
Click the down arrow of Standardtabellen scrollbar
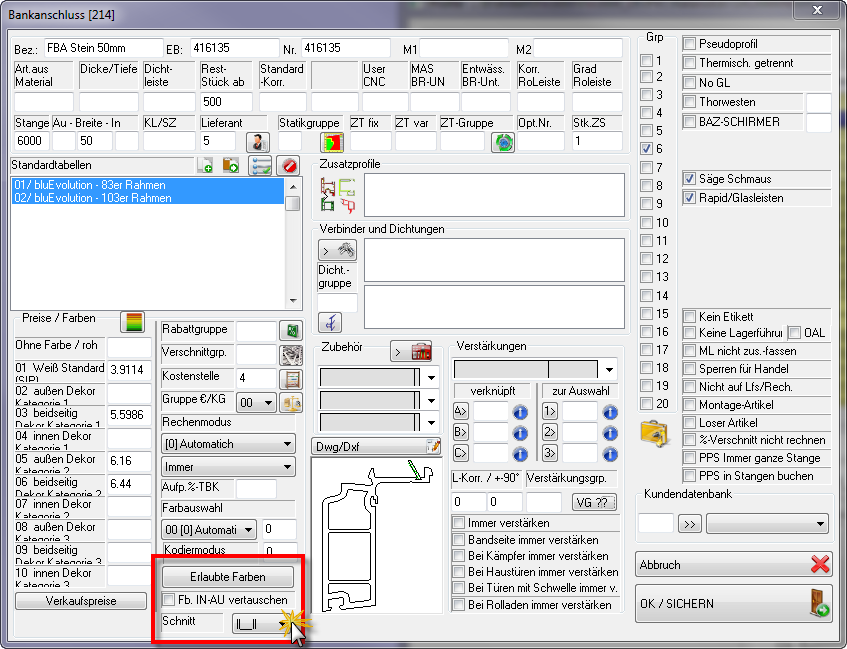[293, 300]
